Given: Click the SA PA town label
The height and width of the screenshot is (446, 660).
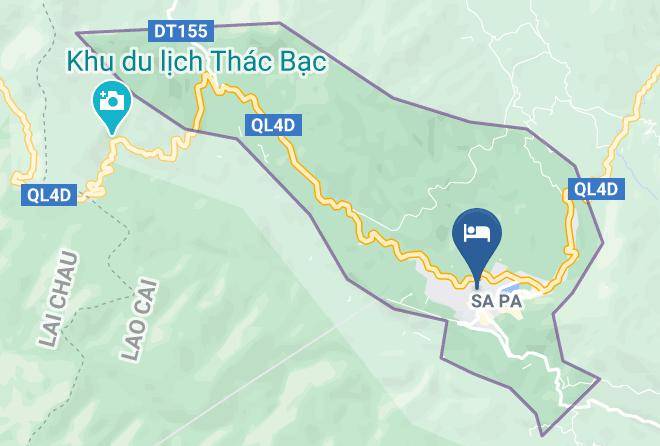Looking at the screenshot, I should point(496,301).
